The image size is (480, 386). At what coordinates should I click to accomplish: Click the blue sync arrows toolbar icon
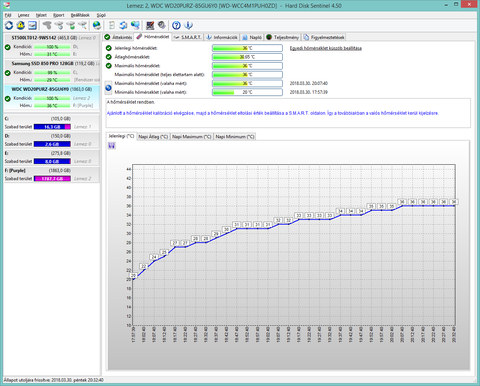pyautogui.click(x=123, y=25)
